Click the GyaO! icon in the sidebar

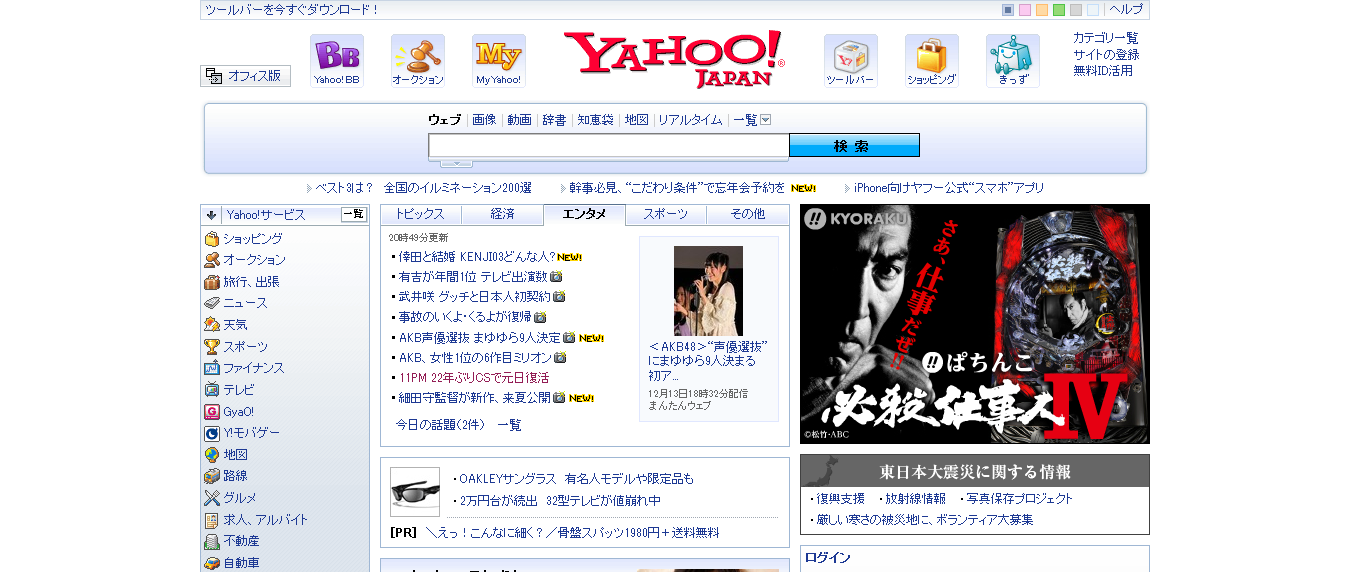tap(212, 412)
